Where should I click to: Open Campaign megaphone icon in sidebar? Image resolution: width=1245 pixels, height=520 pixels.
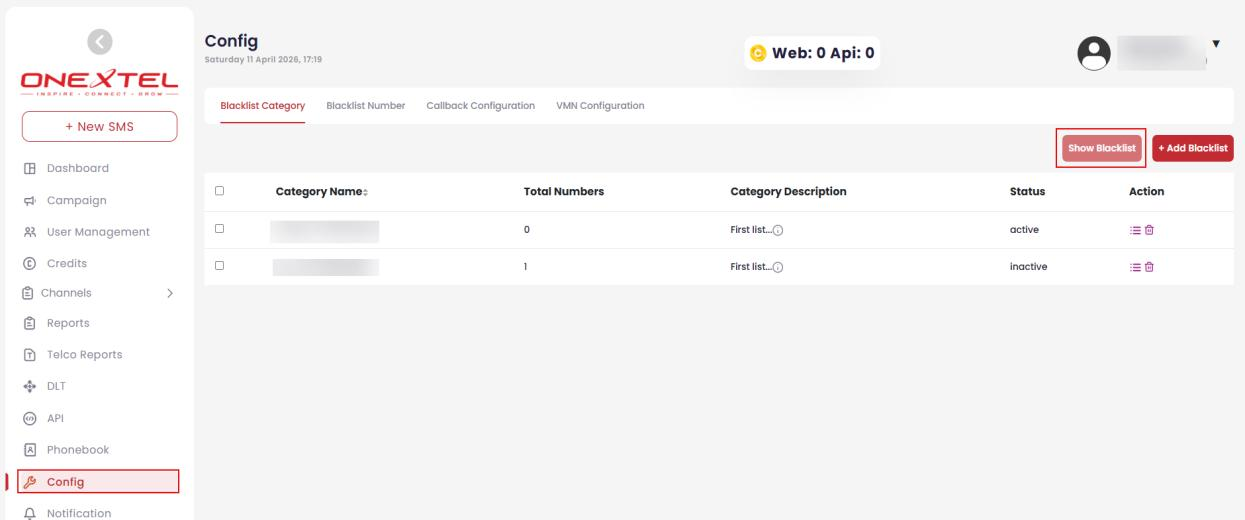coord(29,200)
